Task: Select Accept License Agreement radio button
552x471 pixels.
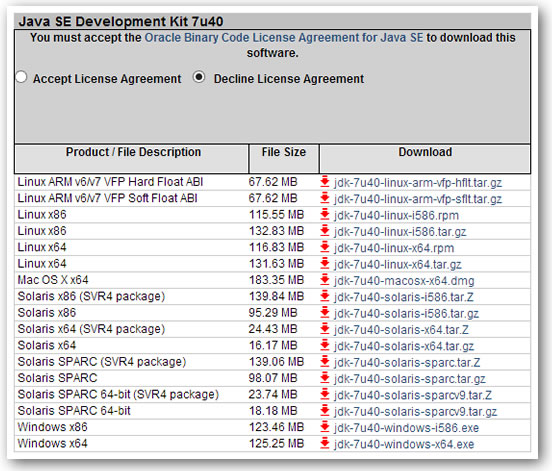Action: coord(21,77)
